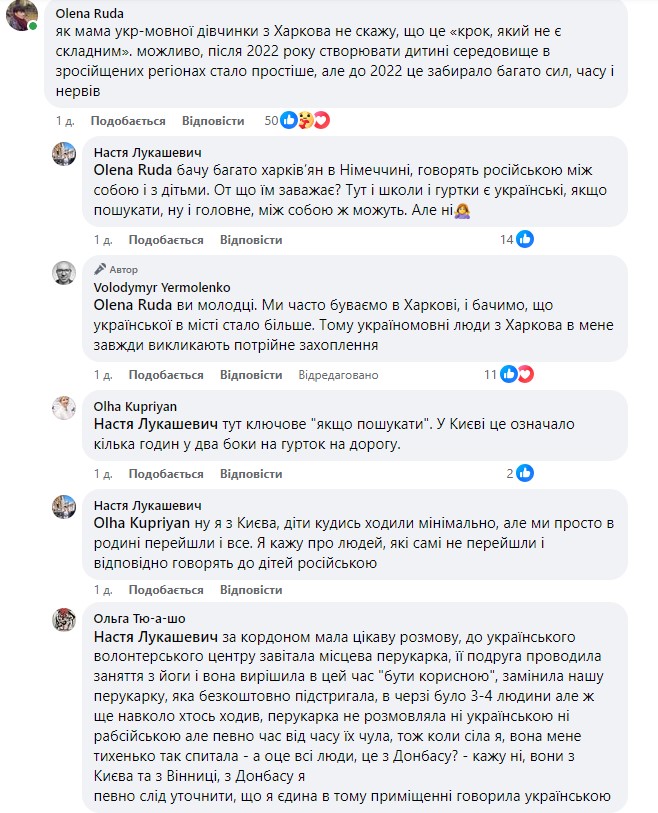Open reactions on Volodymyr Yermolenko's comment

point(517,375)
